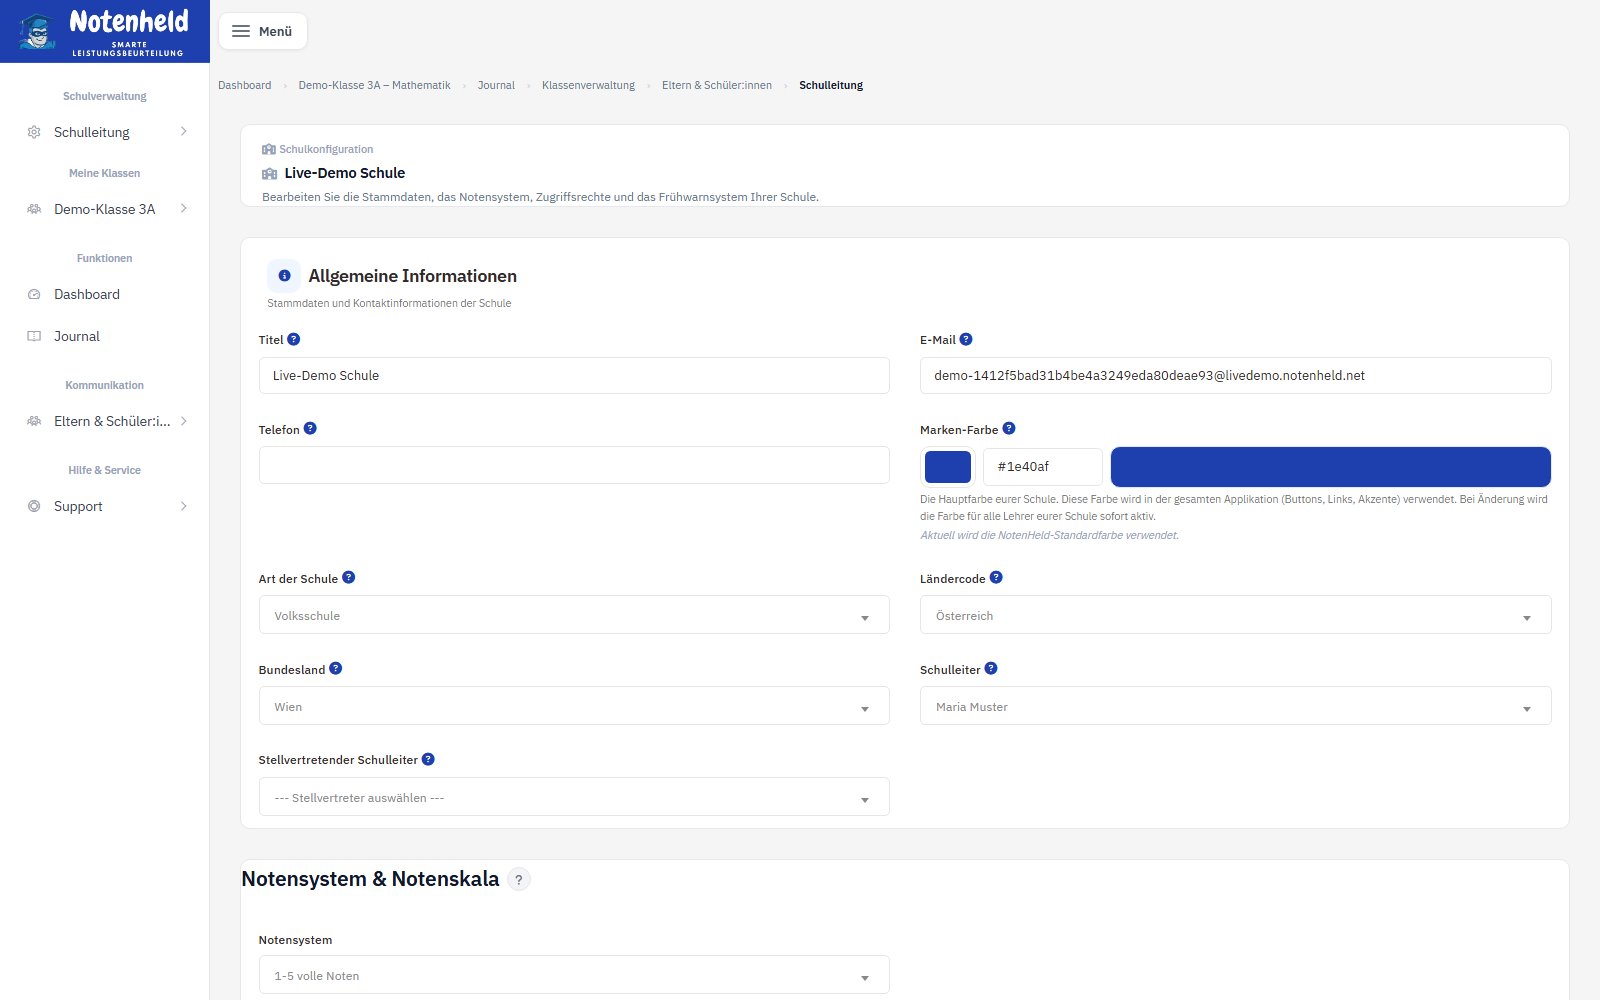
Task: Click the Menü hamburger button
Action: [262, 31]
